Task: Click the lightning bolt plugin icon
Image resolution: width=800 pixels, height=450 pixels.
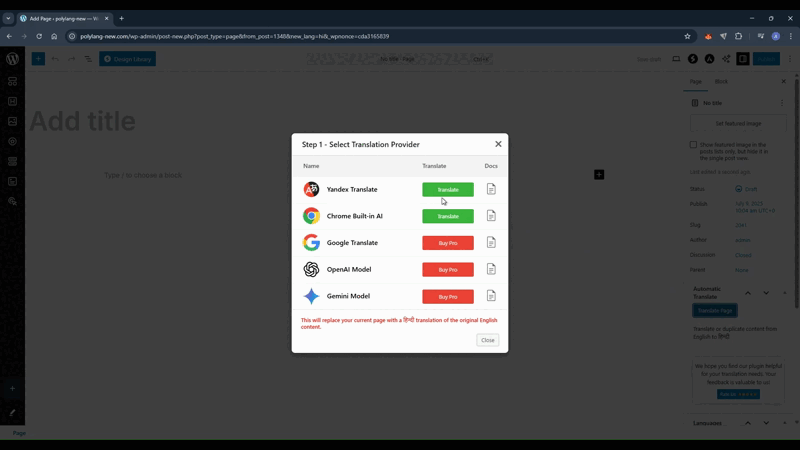Action: (692, 59)
